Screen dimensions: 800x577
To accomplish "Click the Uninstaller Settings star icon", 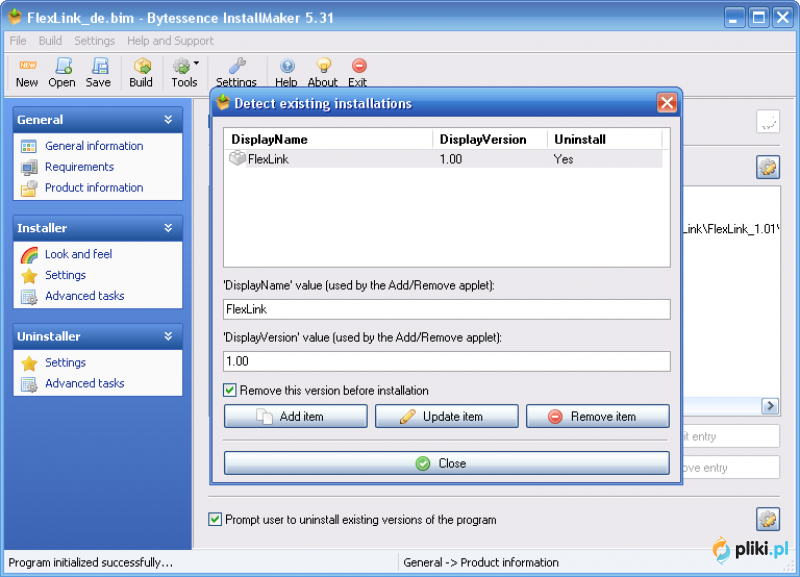I will coord(29,363).
